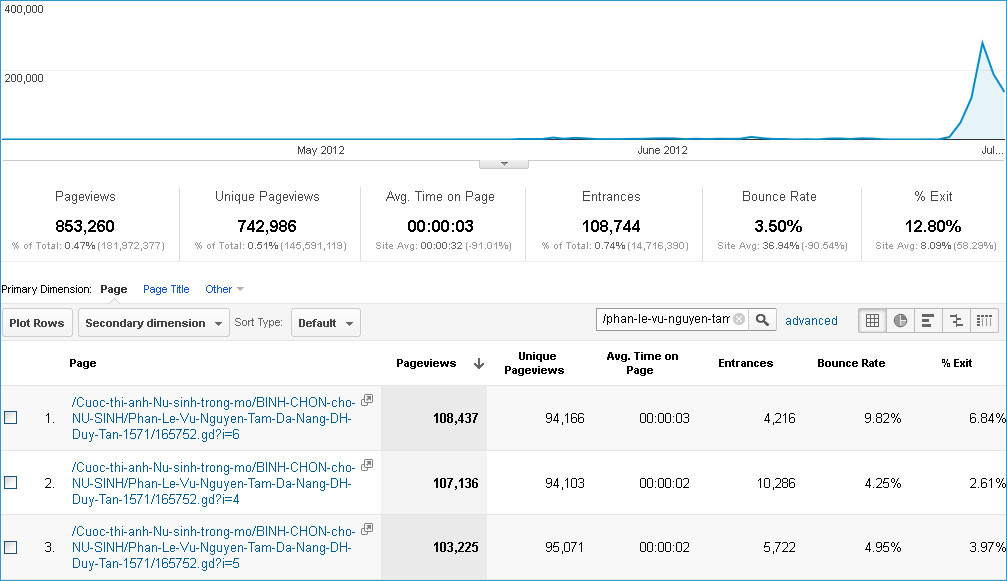
Task: Switch to the pie chart percentage view
Action: coord(900,320)
